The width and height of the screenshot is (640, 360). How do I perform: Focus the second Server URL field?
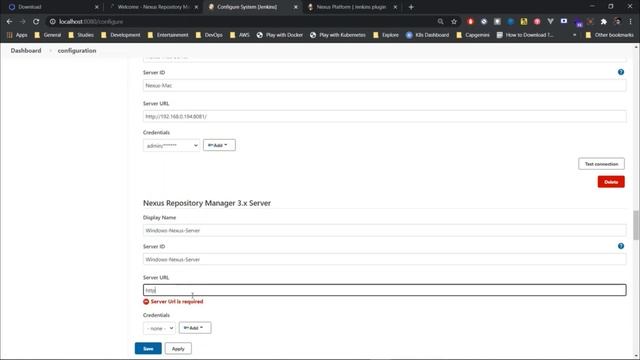384,290
